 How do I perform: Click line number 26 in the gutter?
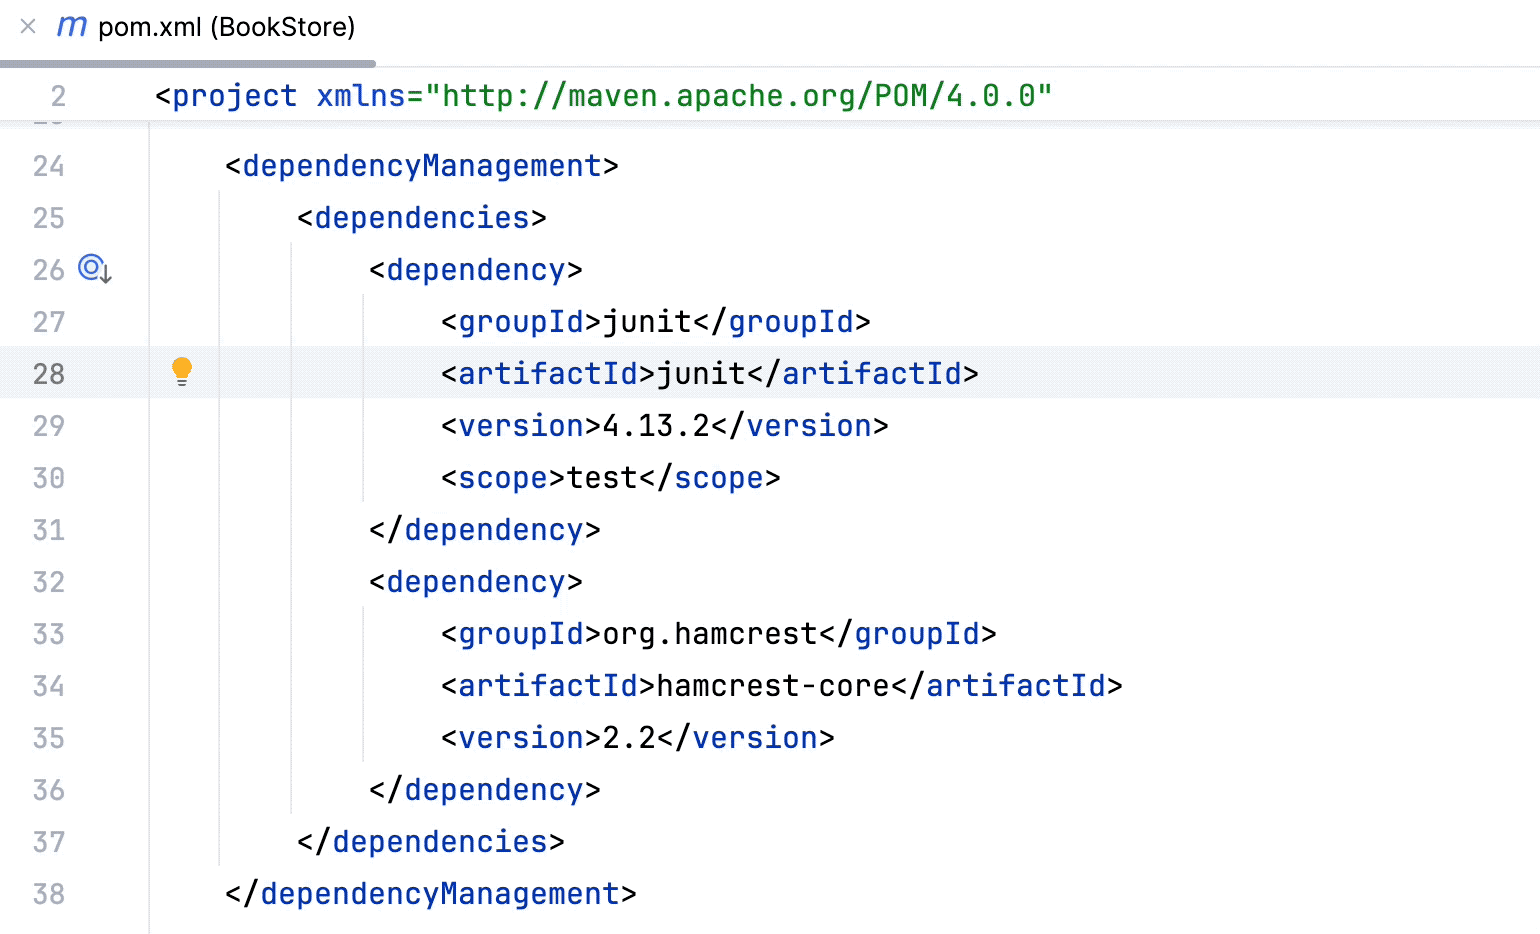point(47,270)
